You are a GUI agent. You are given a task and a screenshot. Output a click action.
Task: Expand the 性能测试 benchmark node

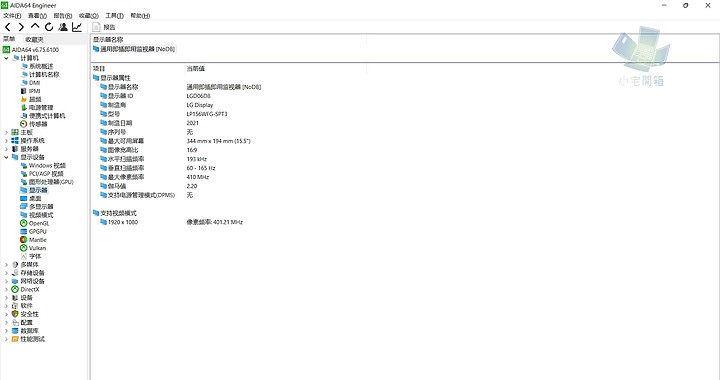(x=6, y=339)
